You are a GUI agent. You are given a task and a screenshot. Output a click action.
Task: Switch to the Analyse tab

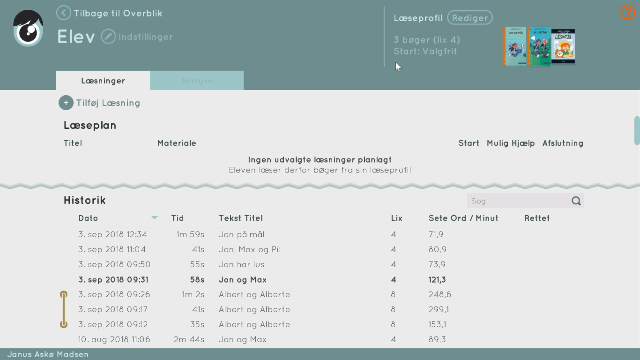[197, 80]
